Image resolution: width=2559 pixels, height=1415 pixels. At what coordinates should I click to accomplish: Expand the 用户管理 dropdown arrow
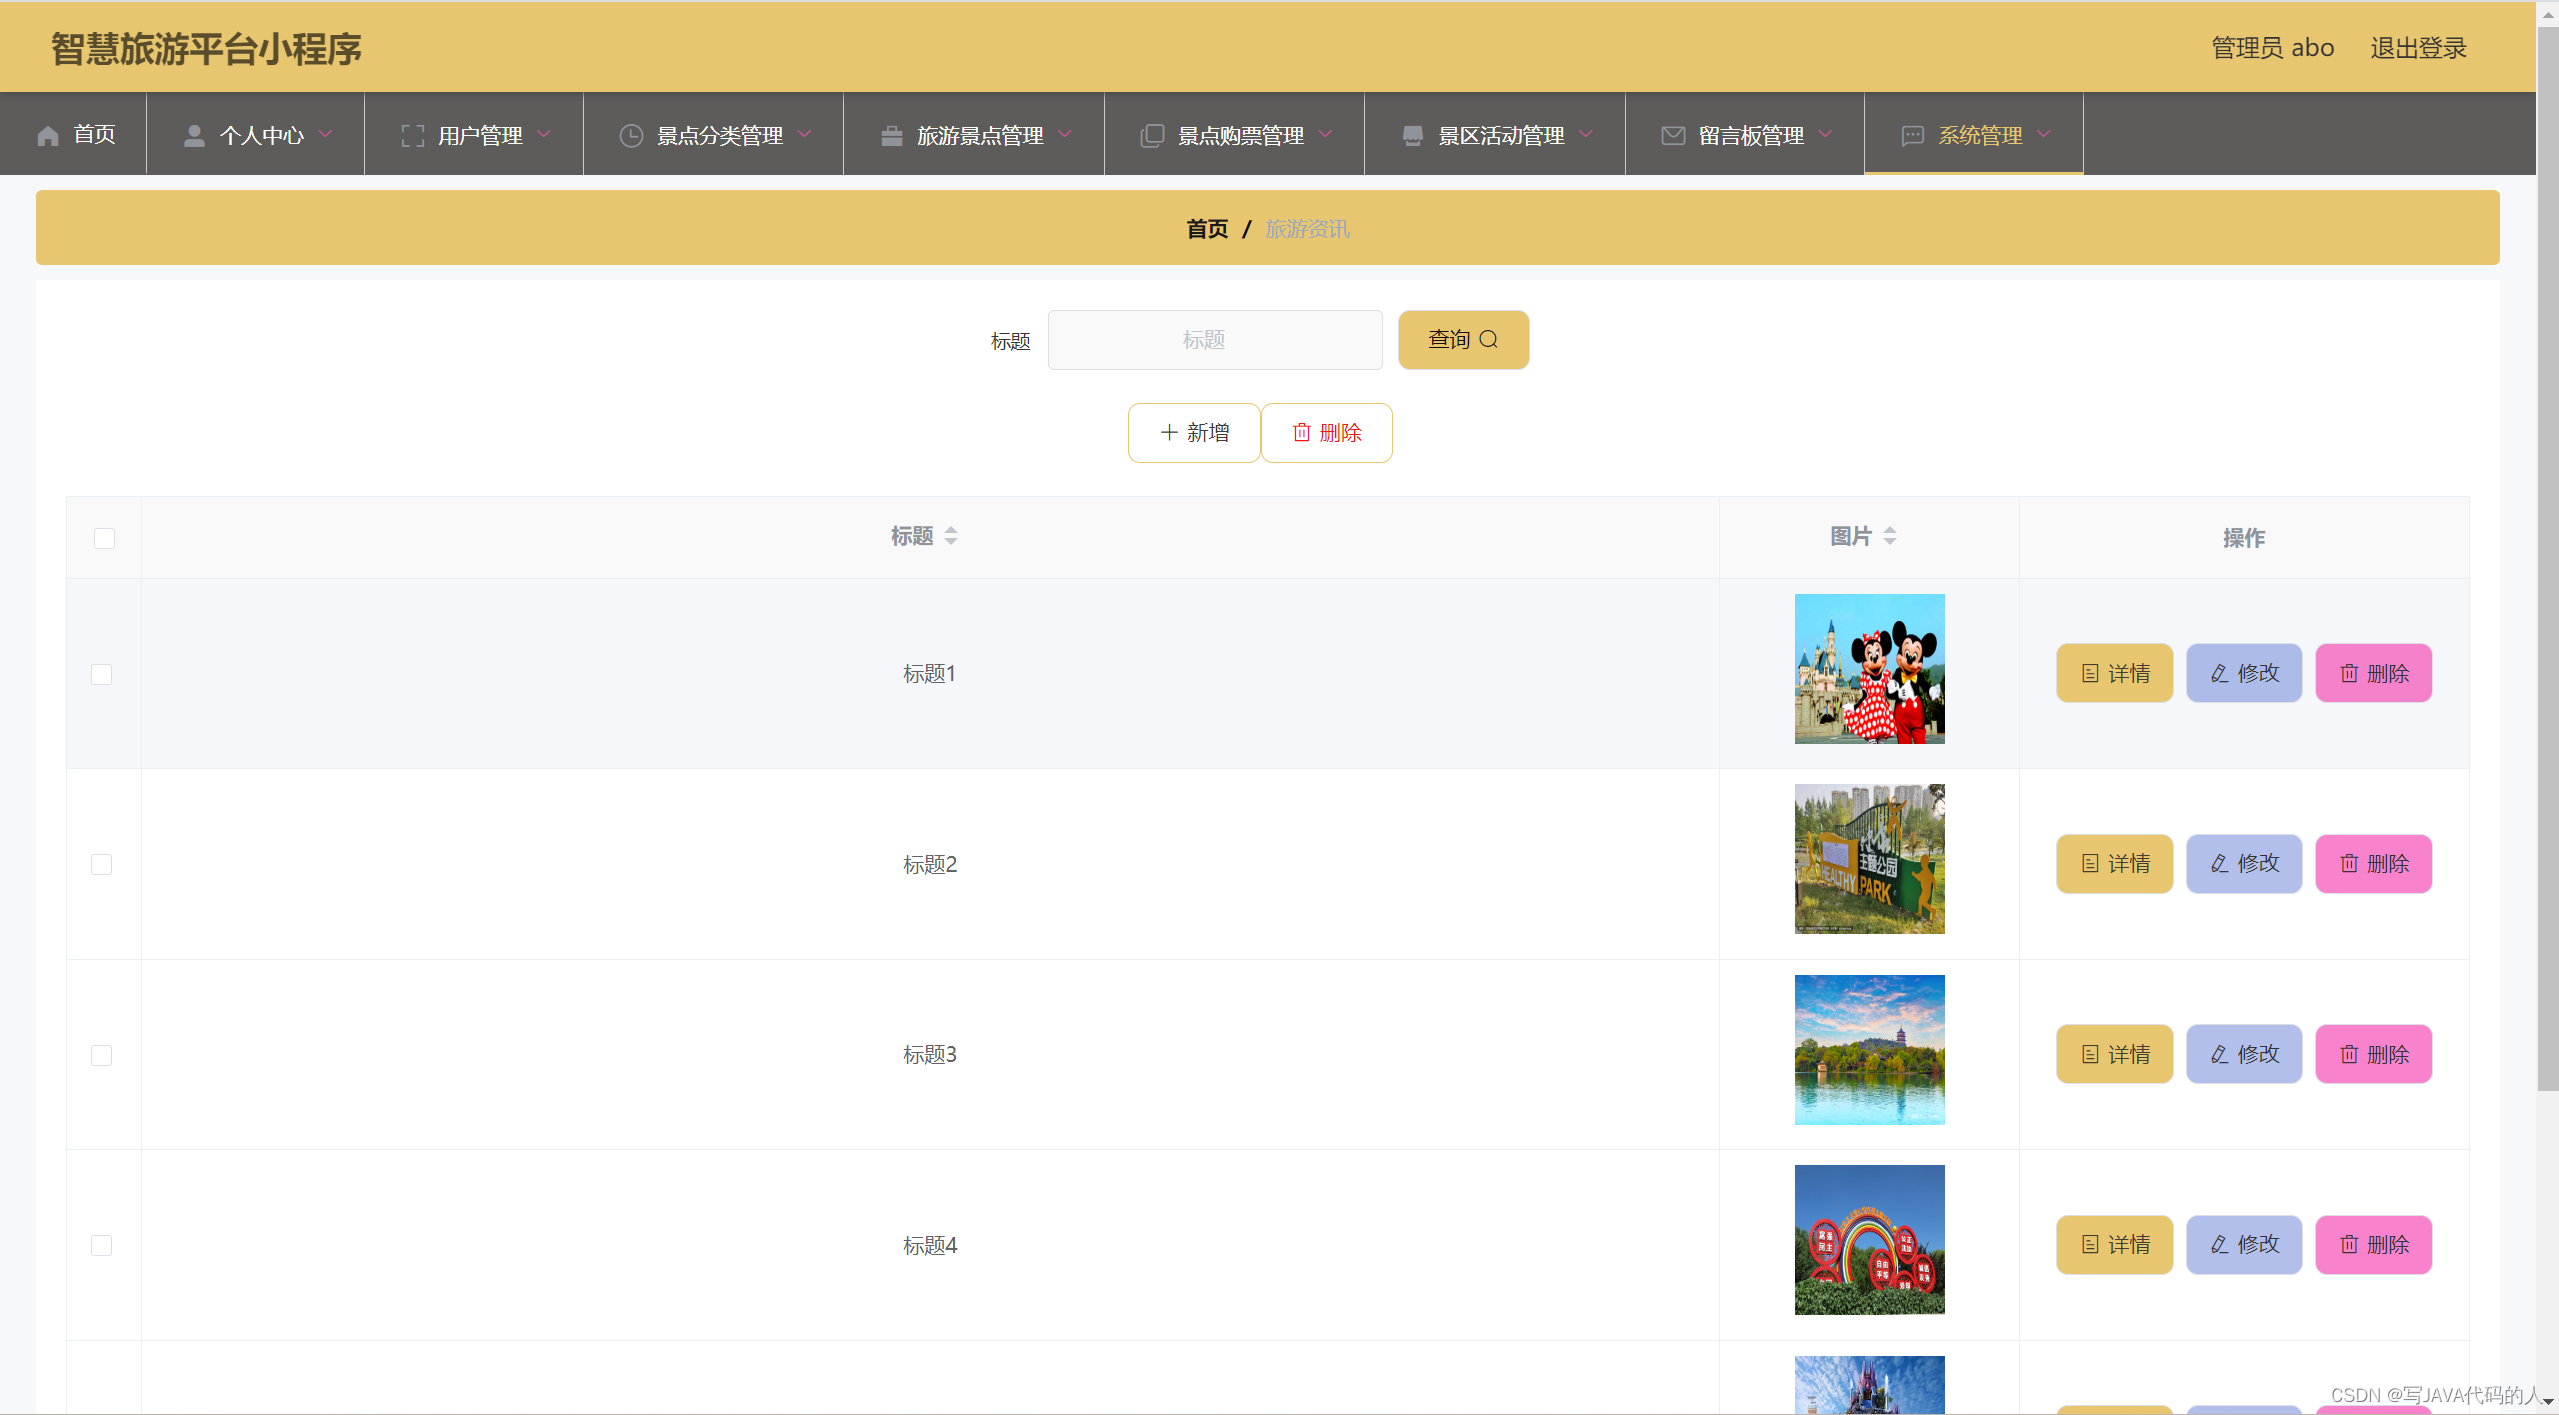click(x=544, y=134)
